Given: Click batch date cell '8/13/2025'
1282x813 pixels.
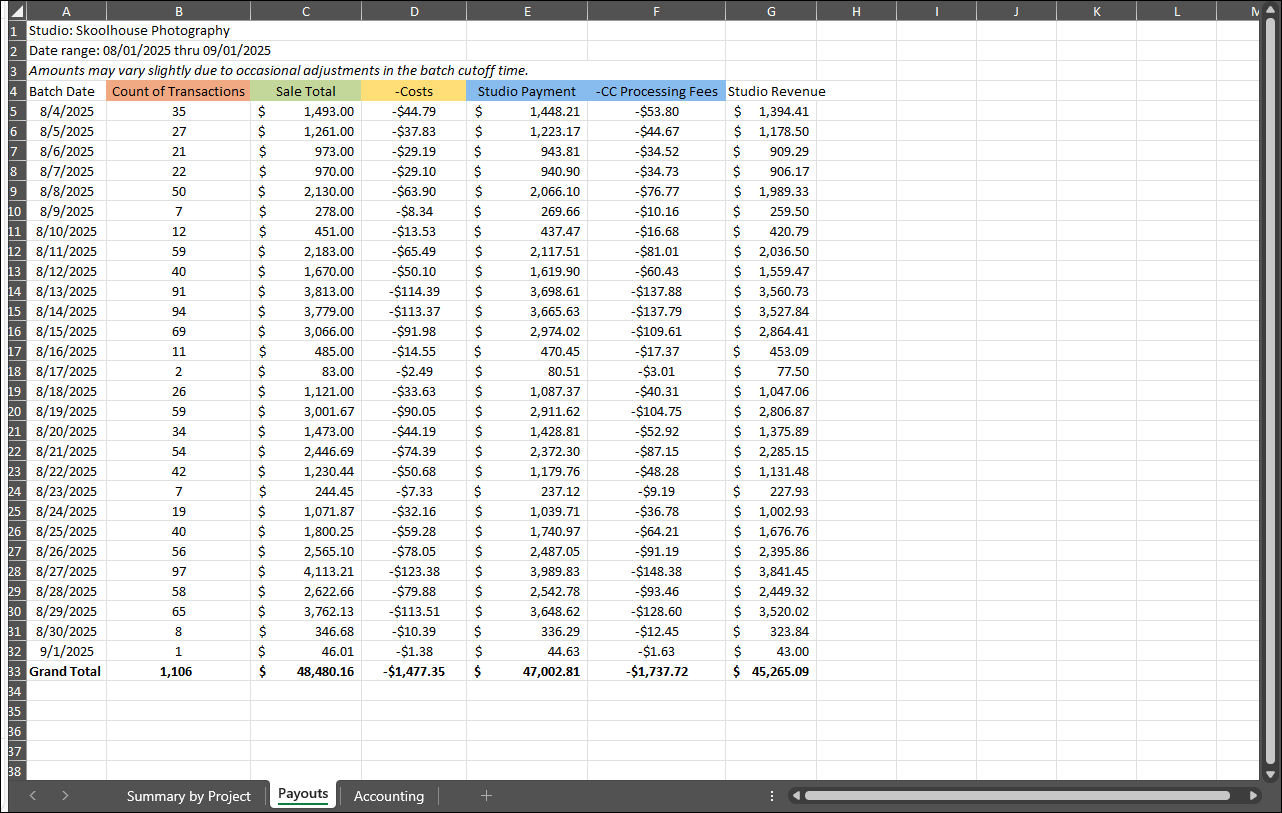Looking at the screenshot, I should click(66, 291).
